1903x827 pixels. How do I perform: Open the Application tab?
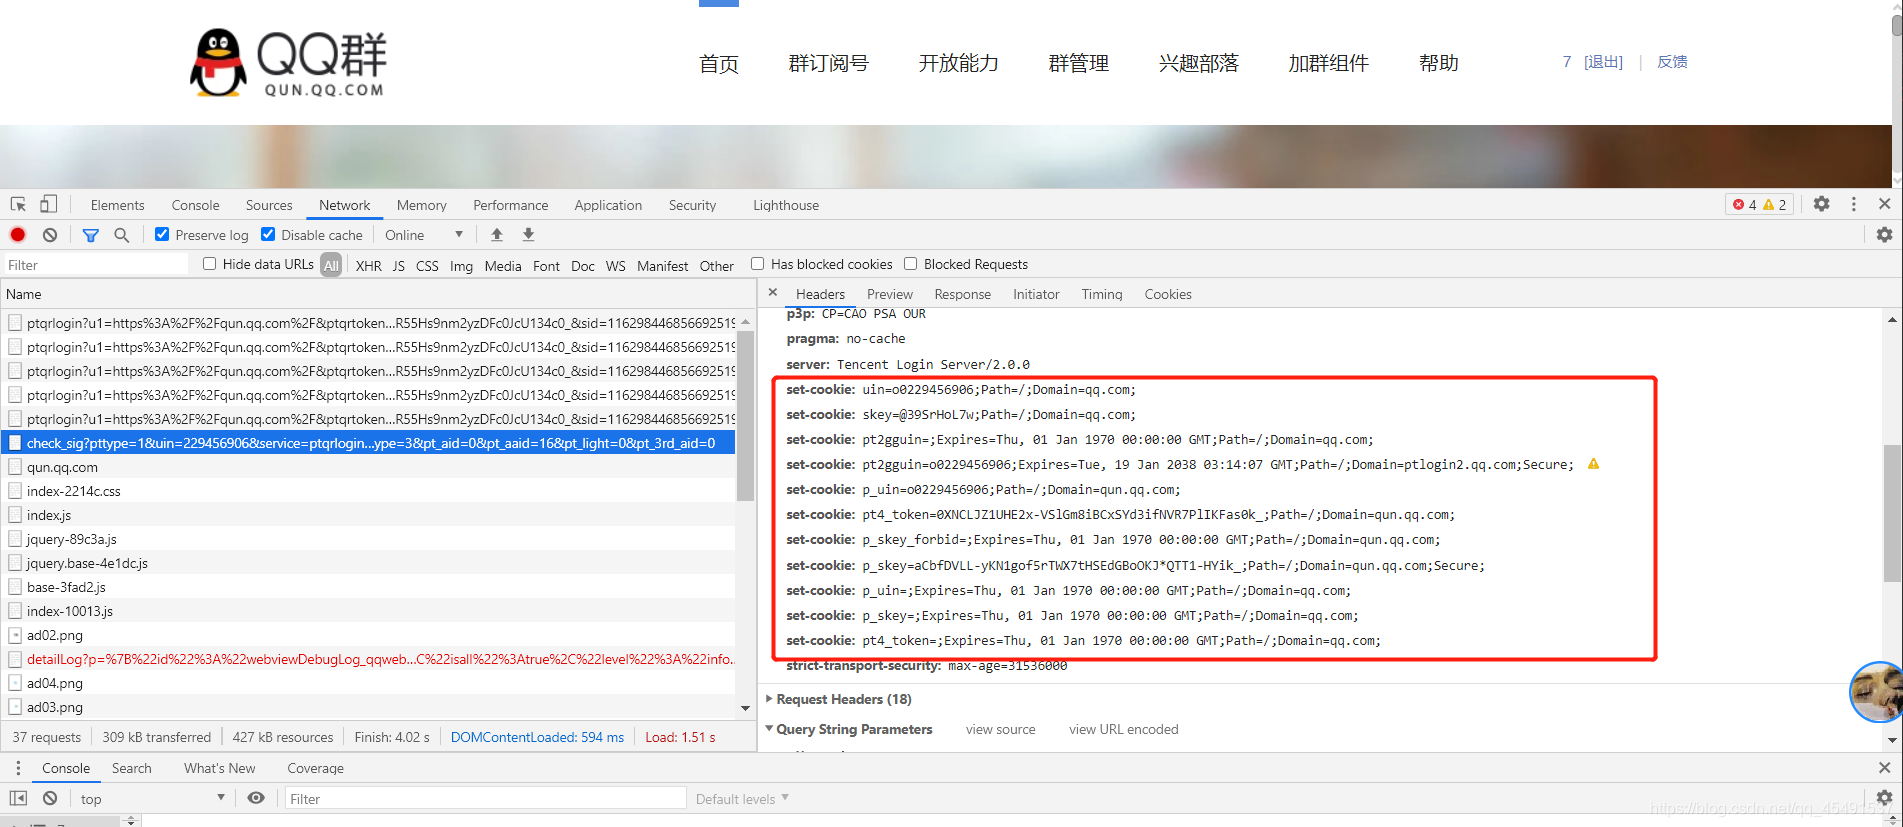click(608, 205)
